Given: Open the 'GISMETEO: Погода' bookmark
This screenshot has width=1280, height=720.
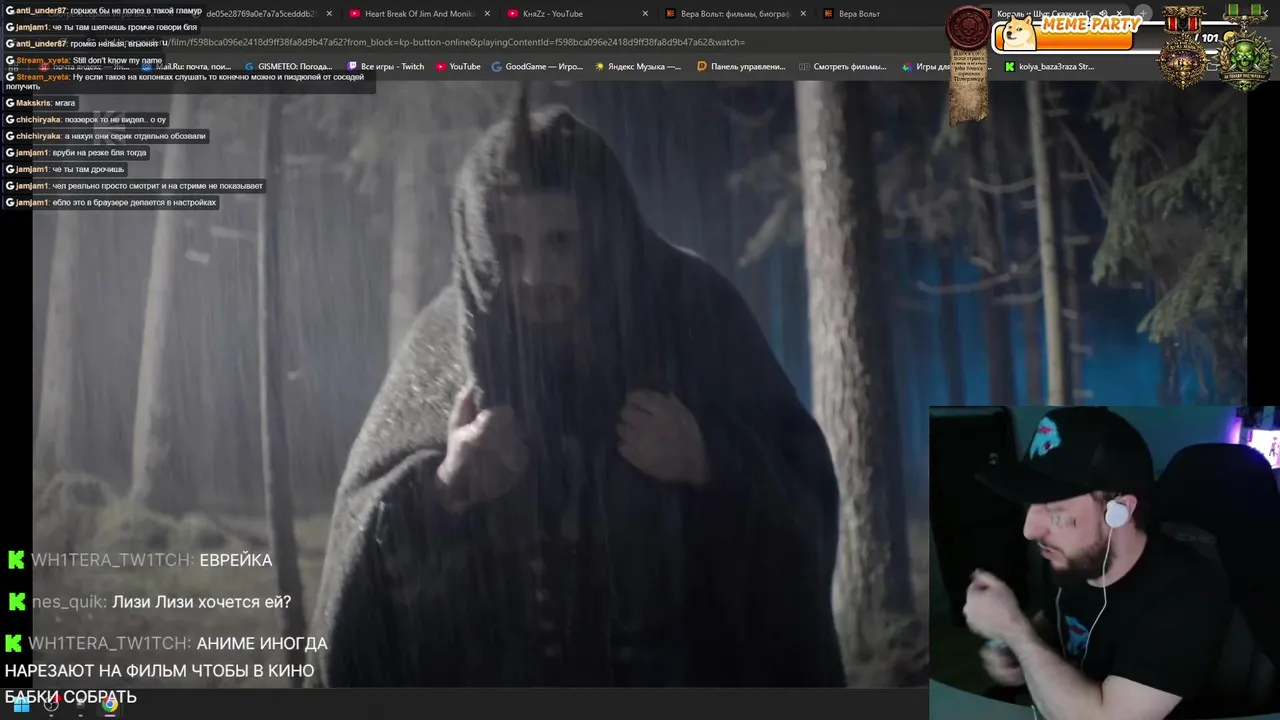Looking at the screenshot, I should (289, 67).
